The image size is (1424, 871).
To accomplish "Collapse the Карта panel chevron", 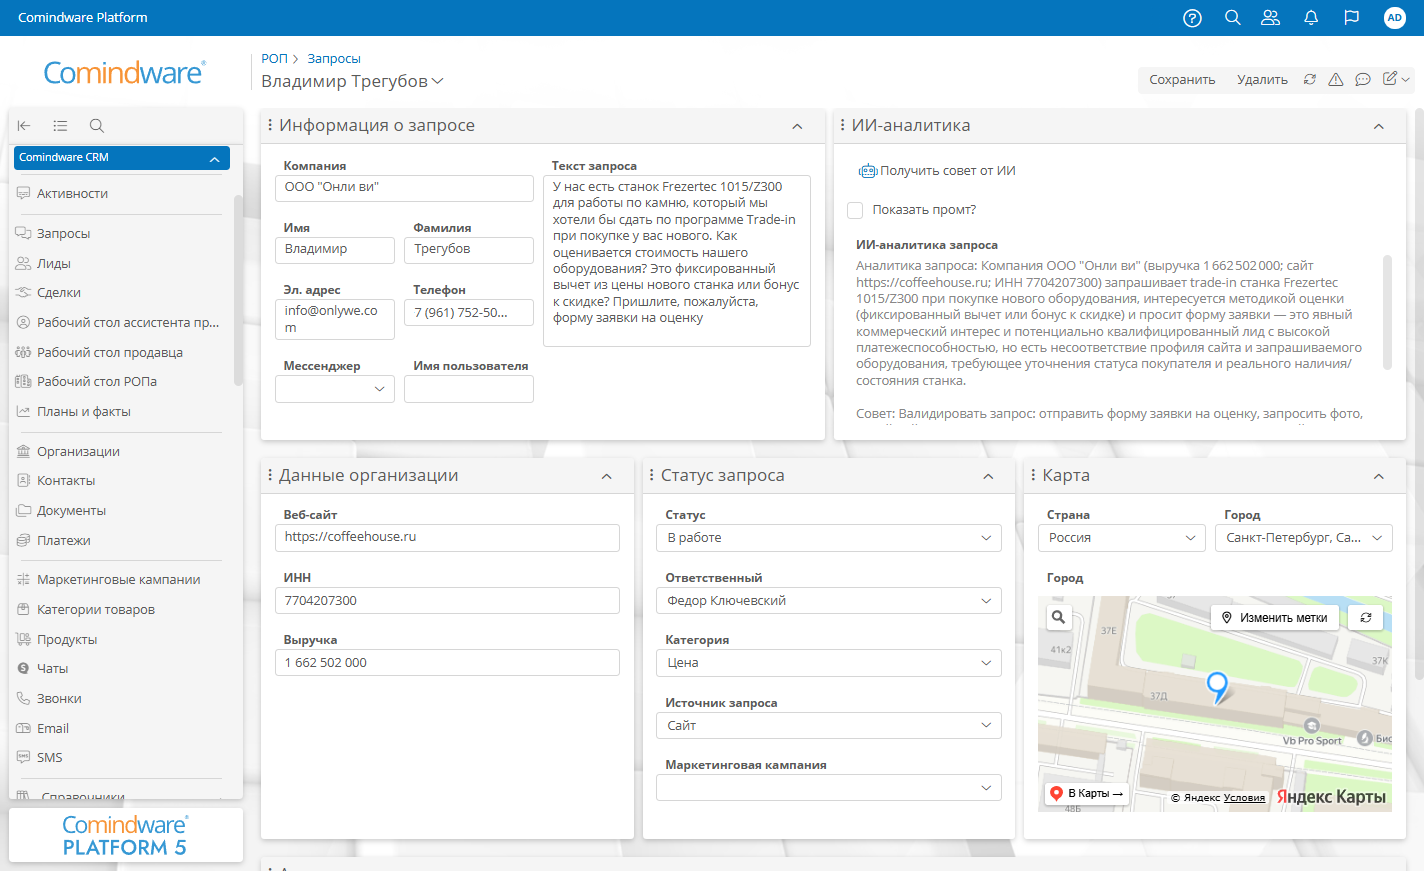I will [1378, 475].
